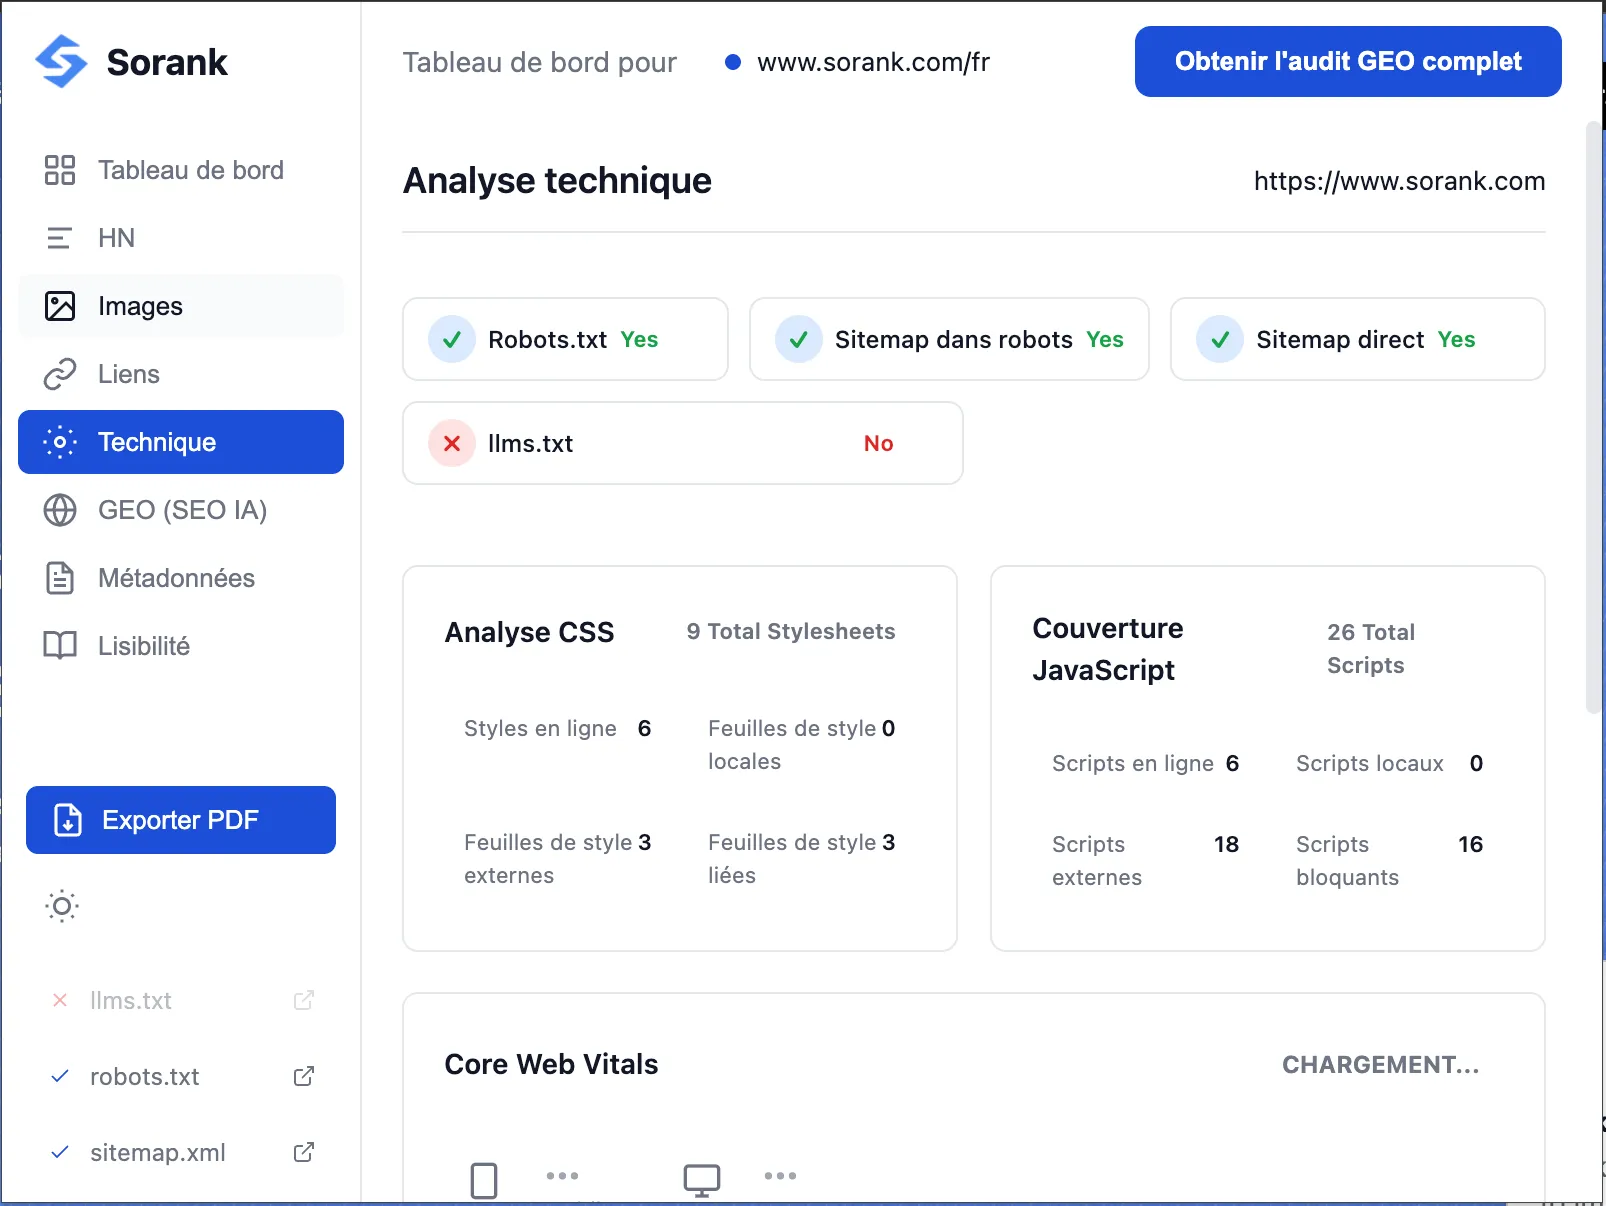
Task: Open GEO section via globe icon
Action: point(59,510)
